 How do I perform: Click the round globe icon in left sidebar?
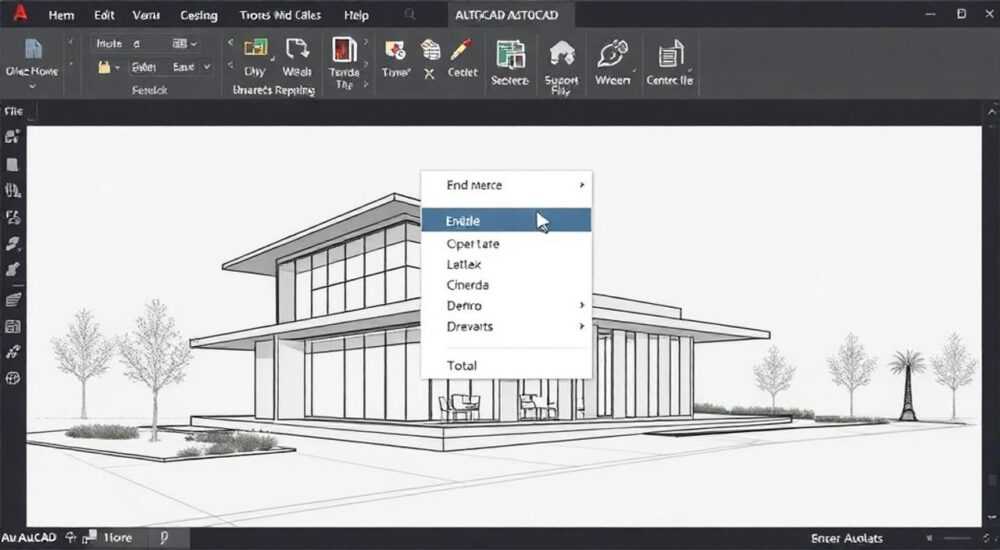pos(13,378)
